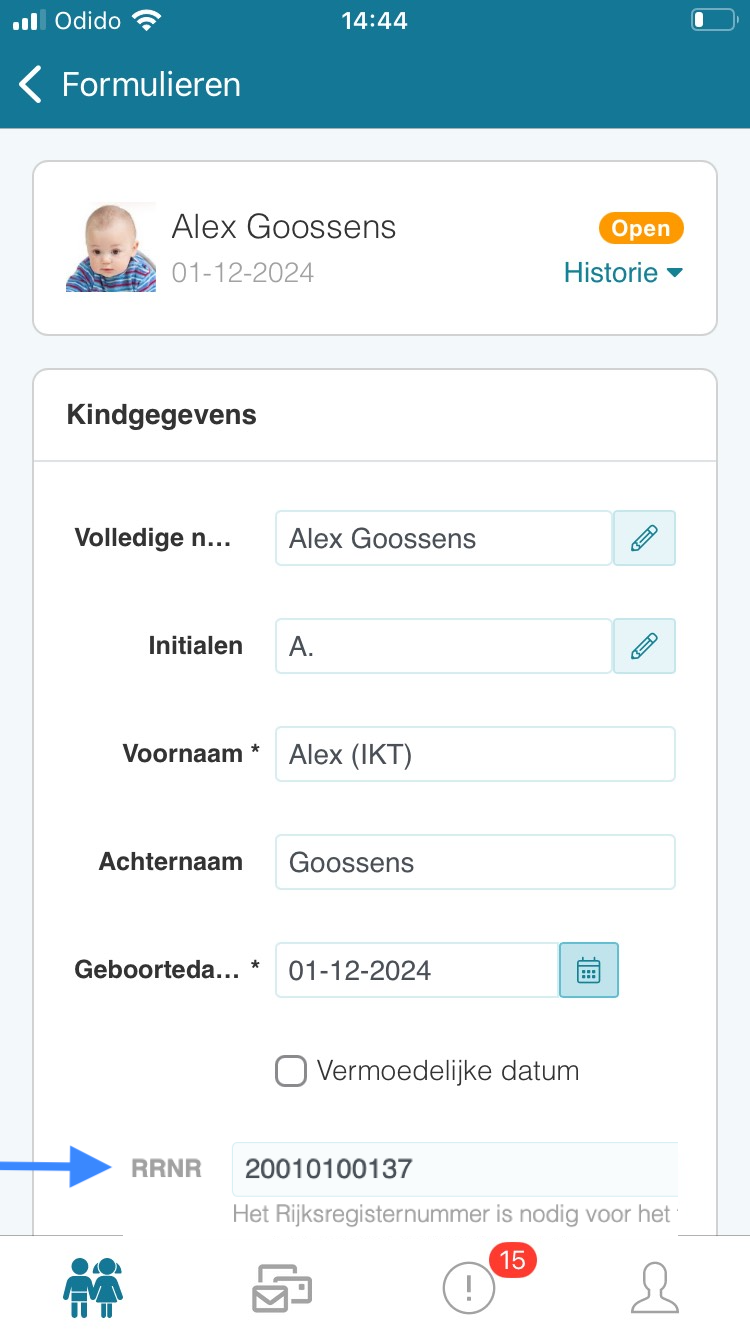Click pencil icon next to full name
Screen dimensions: 750x1334
tap(644, 538)
